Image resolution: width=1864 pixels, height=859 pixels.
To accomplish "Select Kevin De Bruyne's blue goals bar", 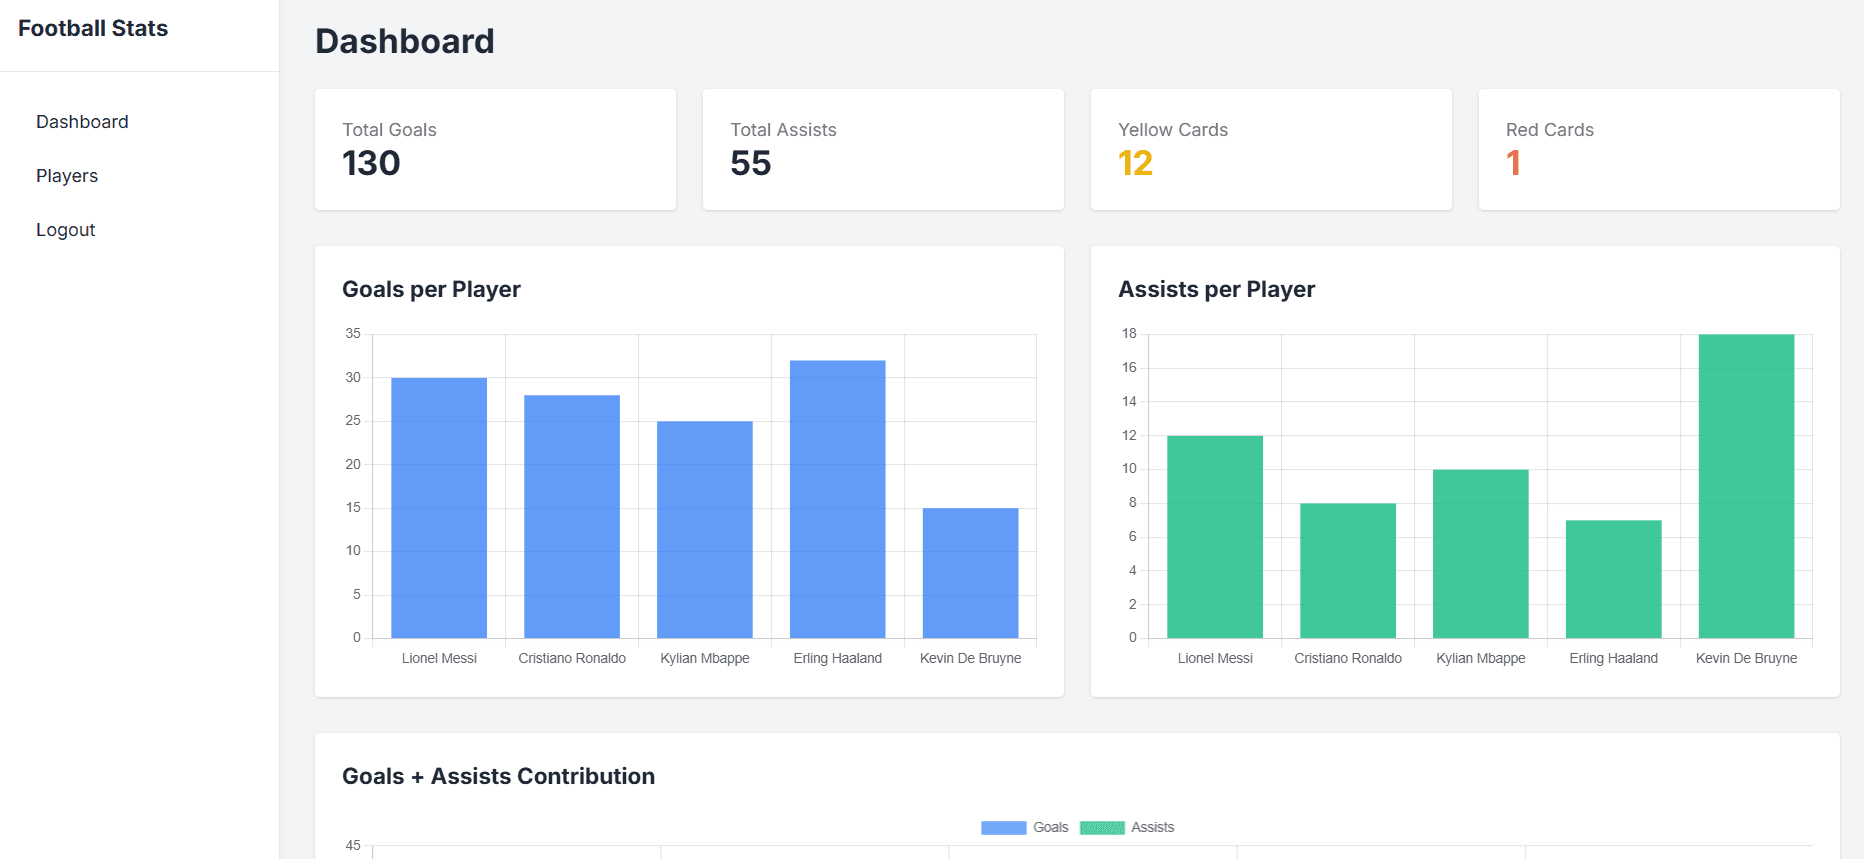I will [971, 572].
